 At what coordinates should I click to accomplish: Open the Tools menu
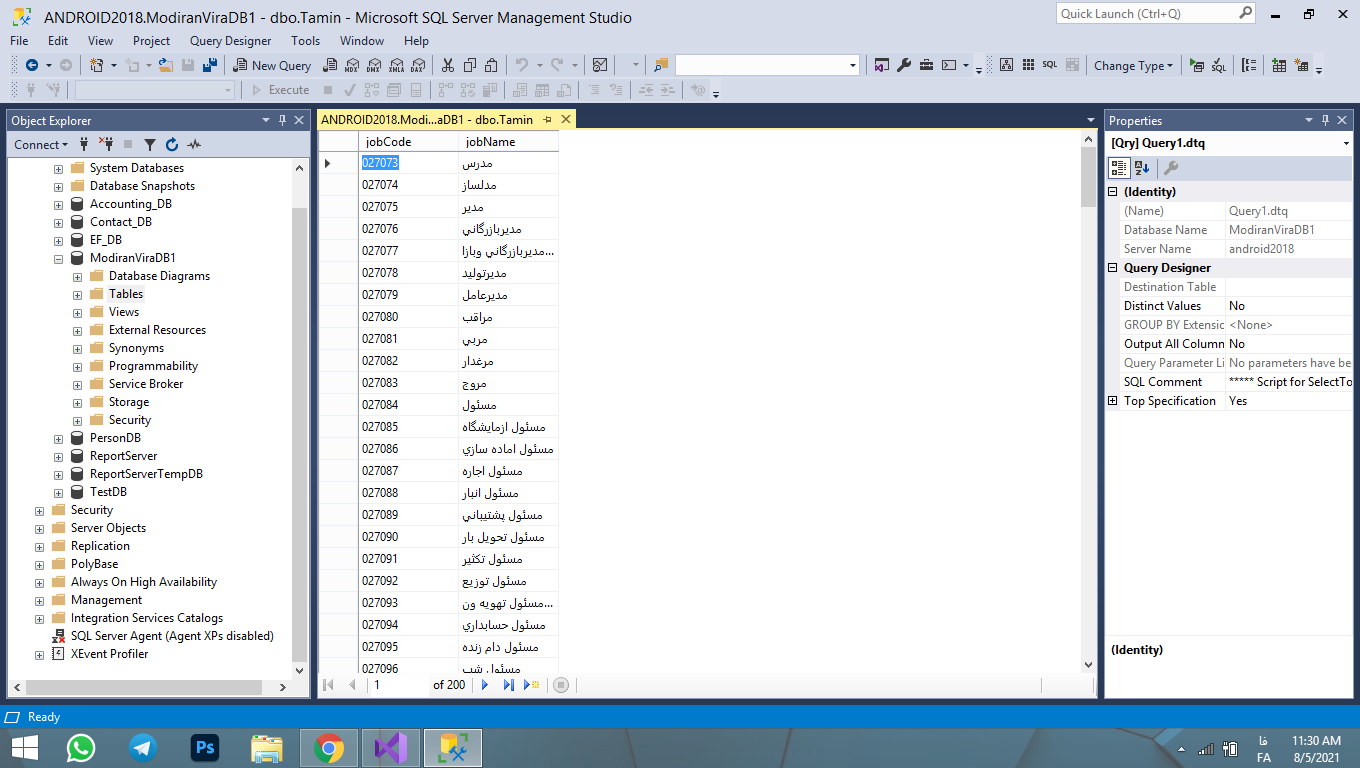pyautogui.click(x=305, y=41)
